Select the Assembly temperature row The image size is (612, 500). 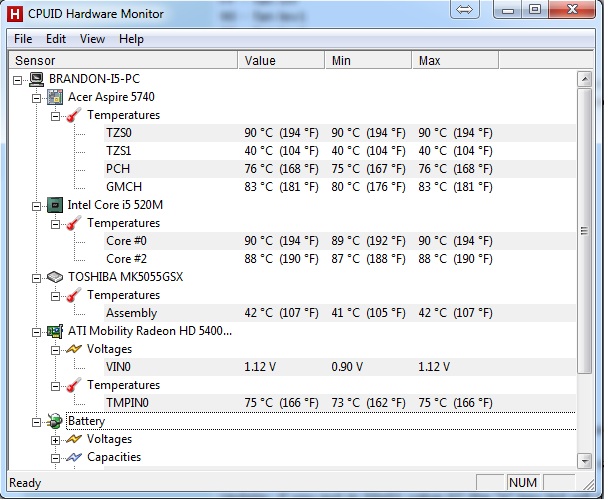point(340,313)
